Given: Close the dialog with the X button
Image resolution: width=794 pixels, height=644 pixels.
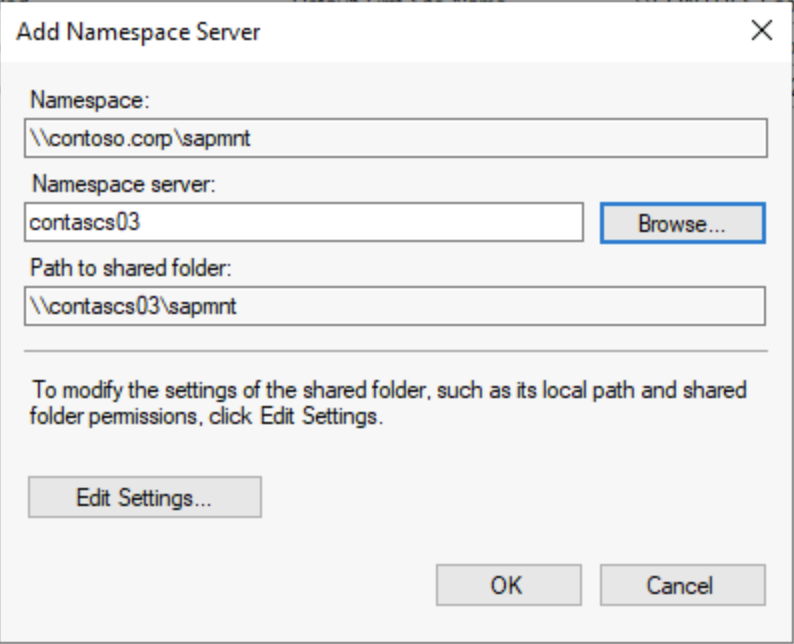Looking at the screenshot, I should pos(762,30).
